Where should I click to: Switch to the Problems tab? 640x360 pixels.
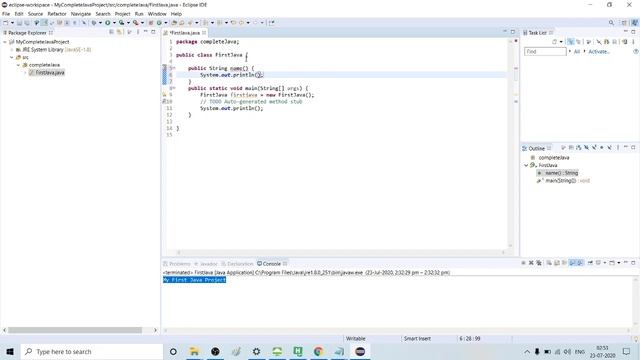(x=177, y=264)
